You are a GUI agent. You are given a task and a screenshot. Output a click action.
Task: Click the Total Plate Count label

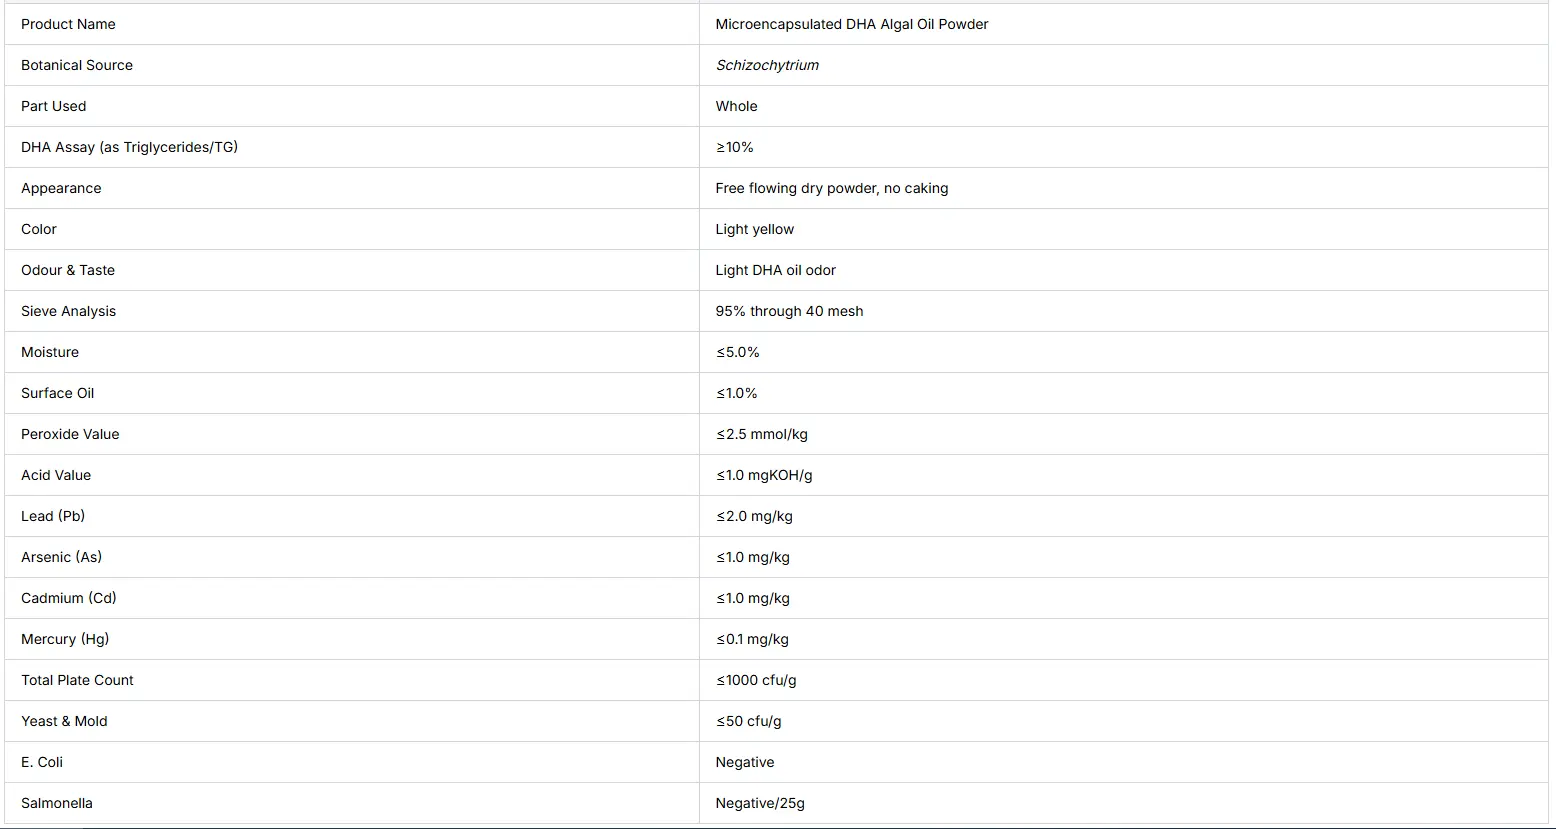tap(77, 680)
